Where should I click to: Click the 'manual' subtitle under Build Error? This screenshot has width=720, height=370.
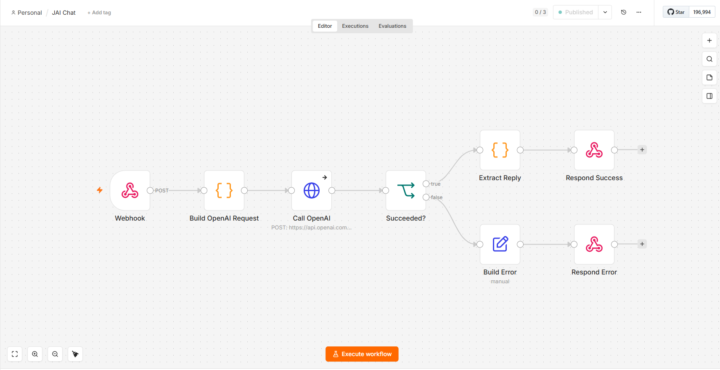click(500, 281)
